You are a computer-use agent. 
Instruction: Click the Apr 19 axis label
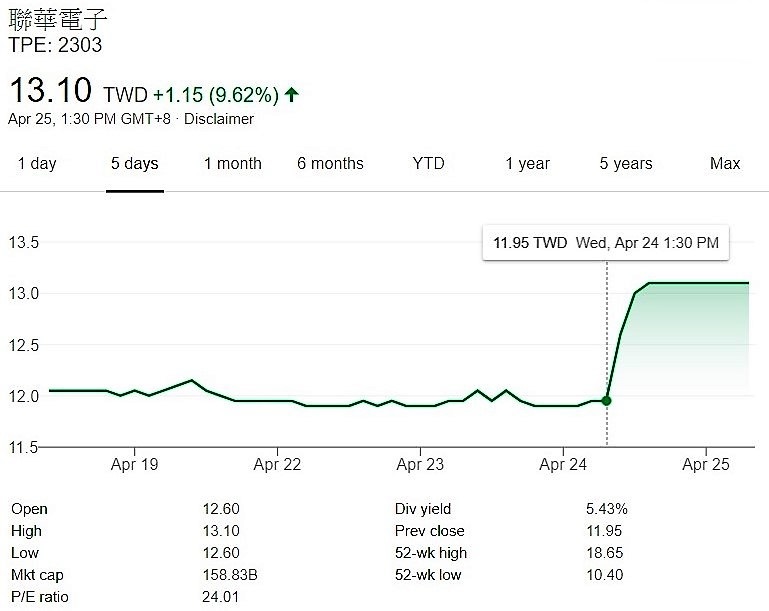coord(134,464)
